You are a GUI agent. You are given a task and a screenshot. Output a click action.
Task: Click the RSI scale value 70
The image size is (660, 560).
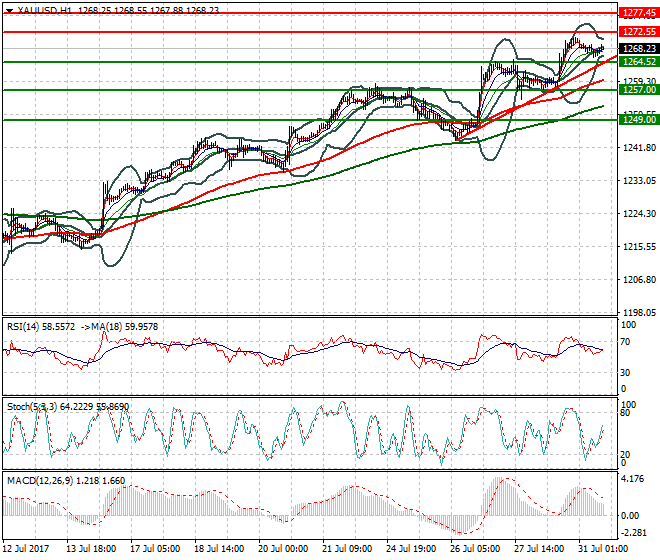pos(625,341)
